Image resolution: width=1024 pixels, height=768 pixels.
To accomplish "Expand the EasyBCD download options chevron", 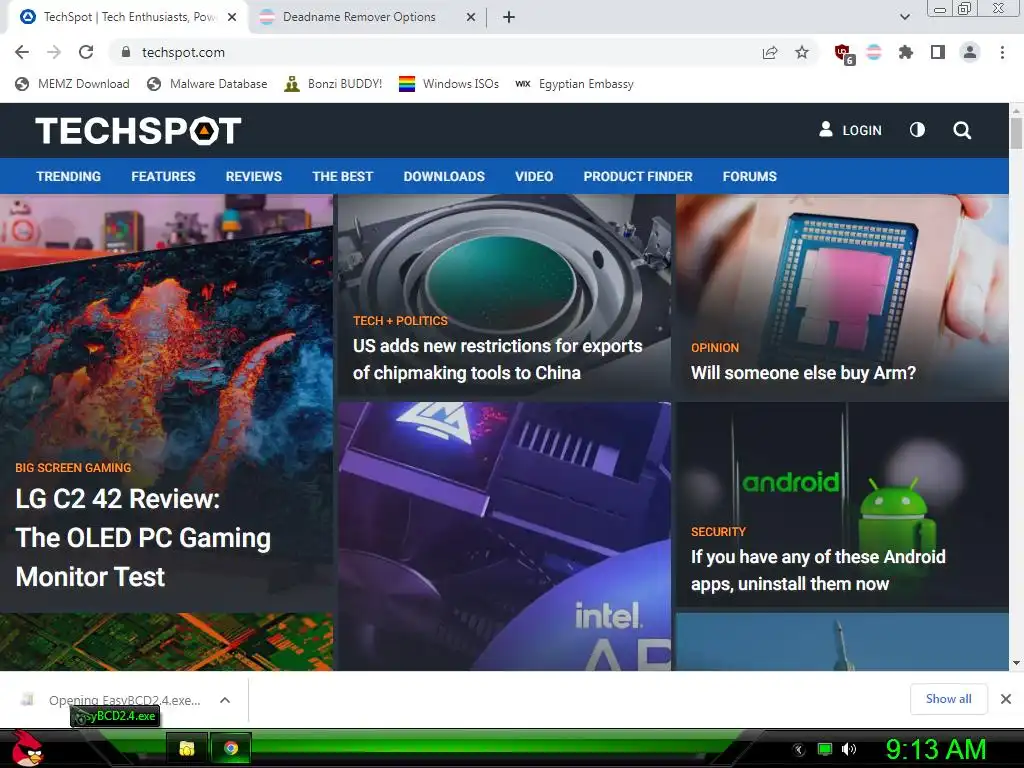I will click(x=225, y=700).
